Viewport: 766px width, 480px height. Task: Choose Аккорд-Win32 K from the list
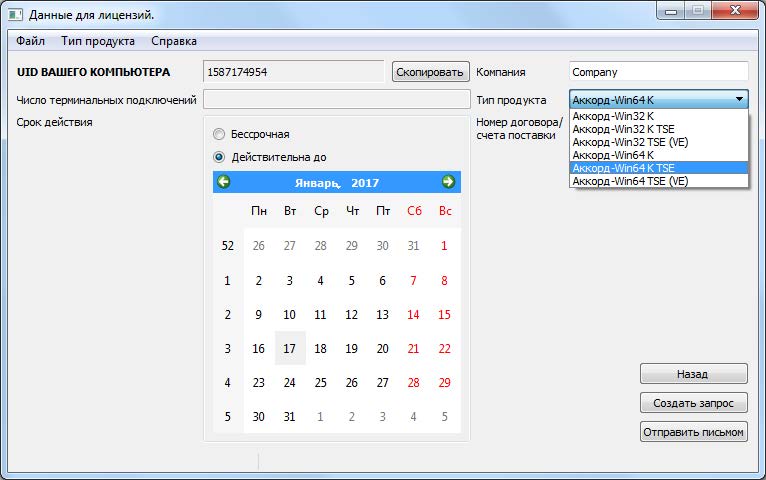(659, 116)
